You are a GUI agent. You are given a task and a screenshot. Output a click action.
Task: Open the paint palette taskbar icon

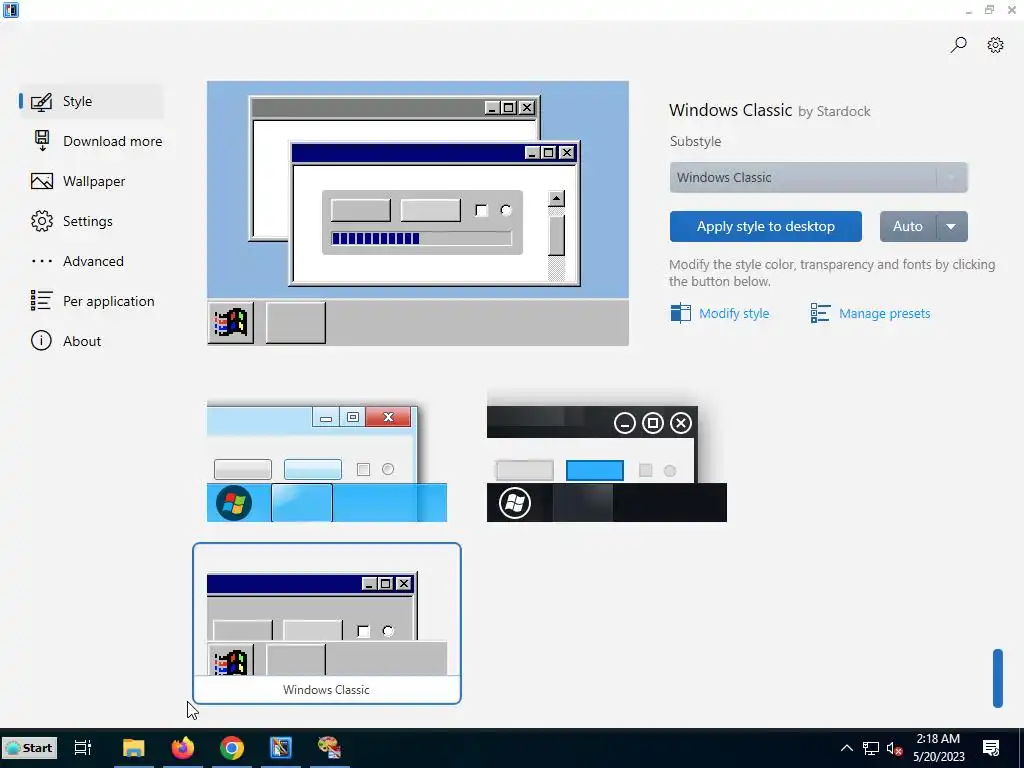tap(330, 748)
